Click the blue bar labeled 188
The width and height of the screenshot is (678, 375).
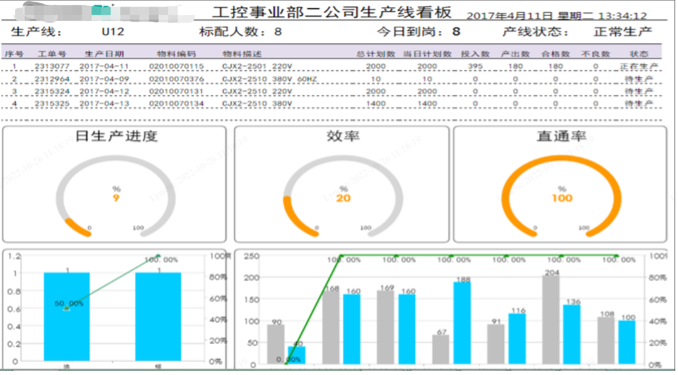[462, 323]
